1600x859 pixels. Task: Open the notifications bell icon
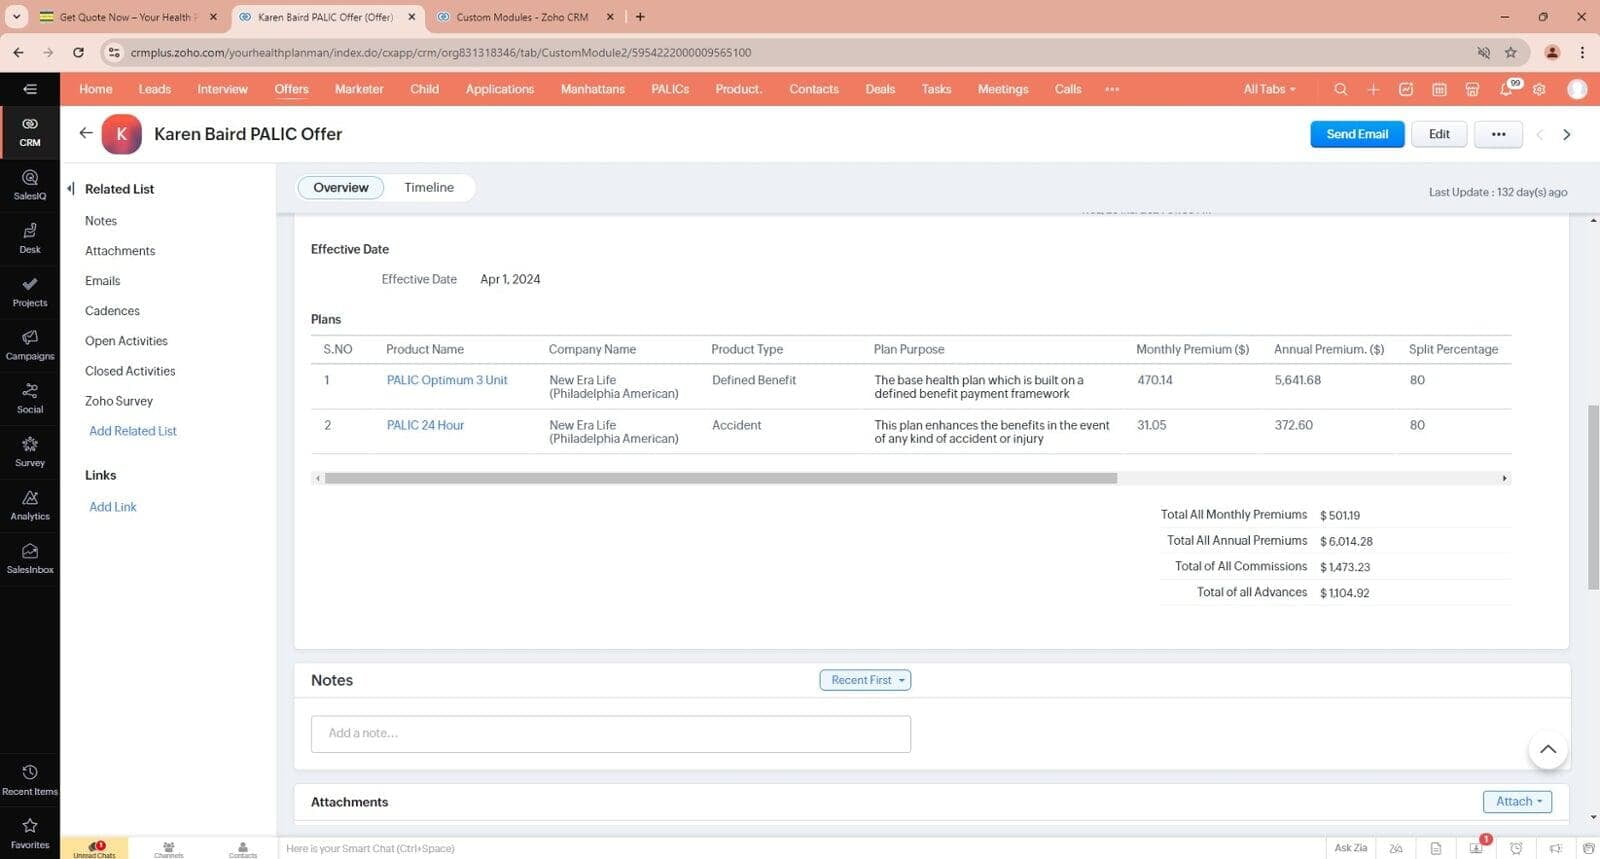pos(1506,89)
